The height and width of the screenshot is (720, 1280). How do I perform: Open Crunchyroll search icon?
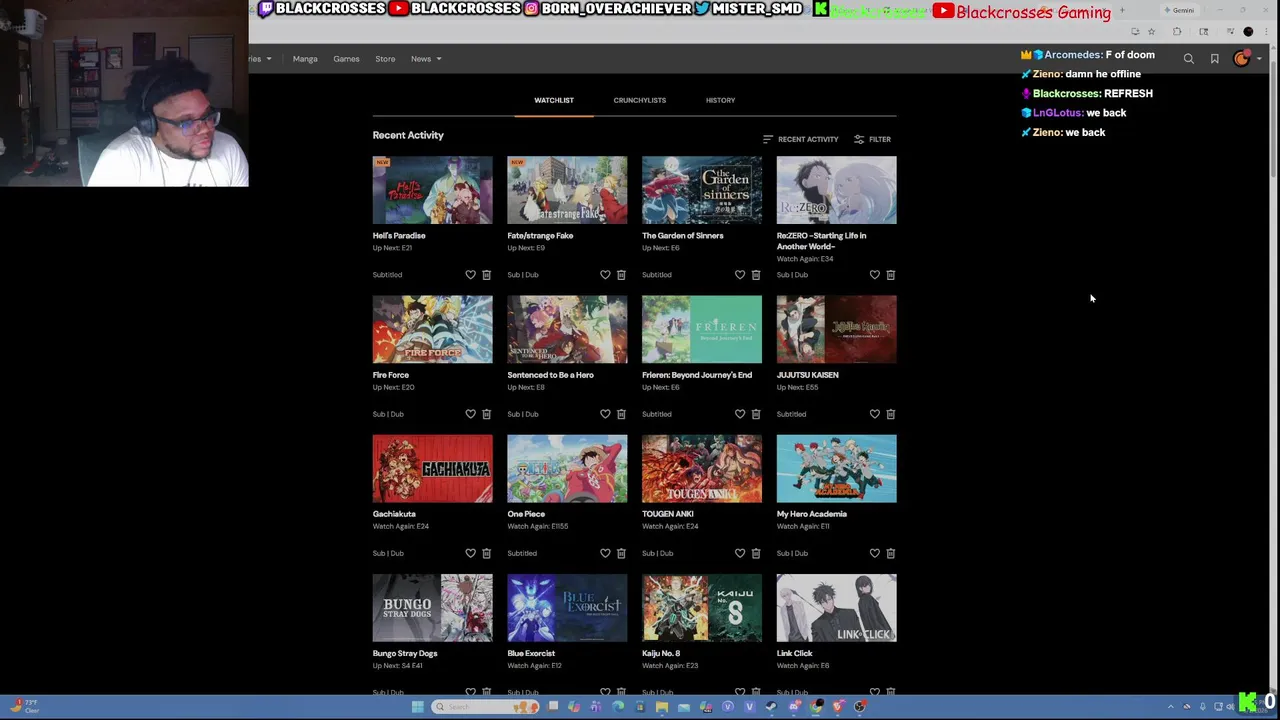pos(1189,59)
